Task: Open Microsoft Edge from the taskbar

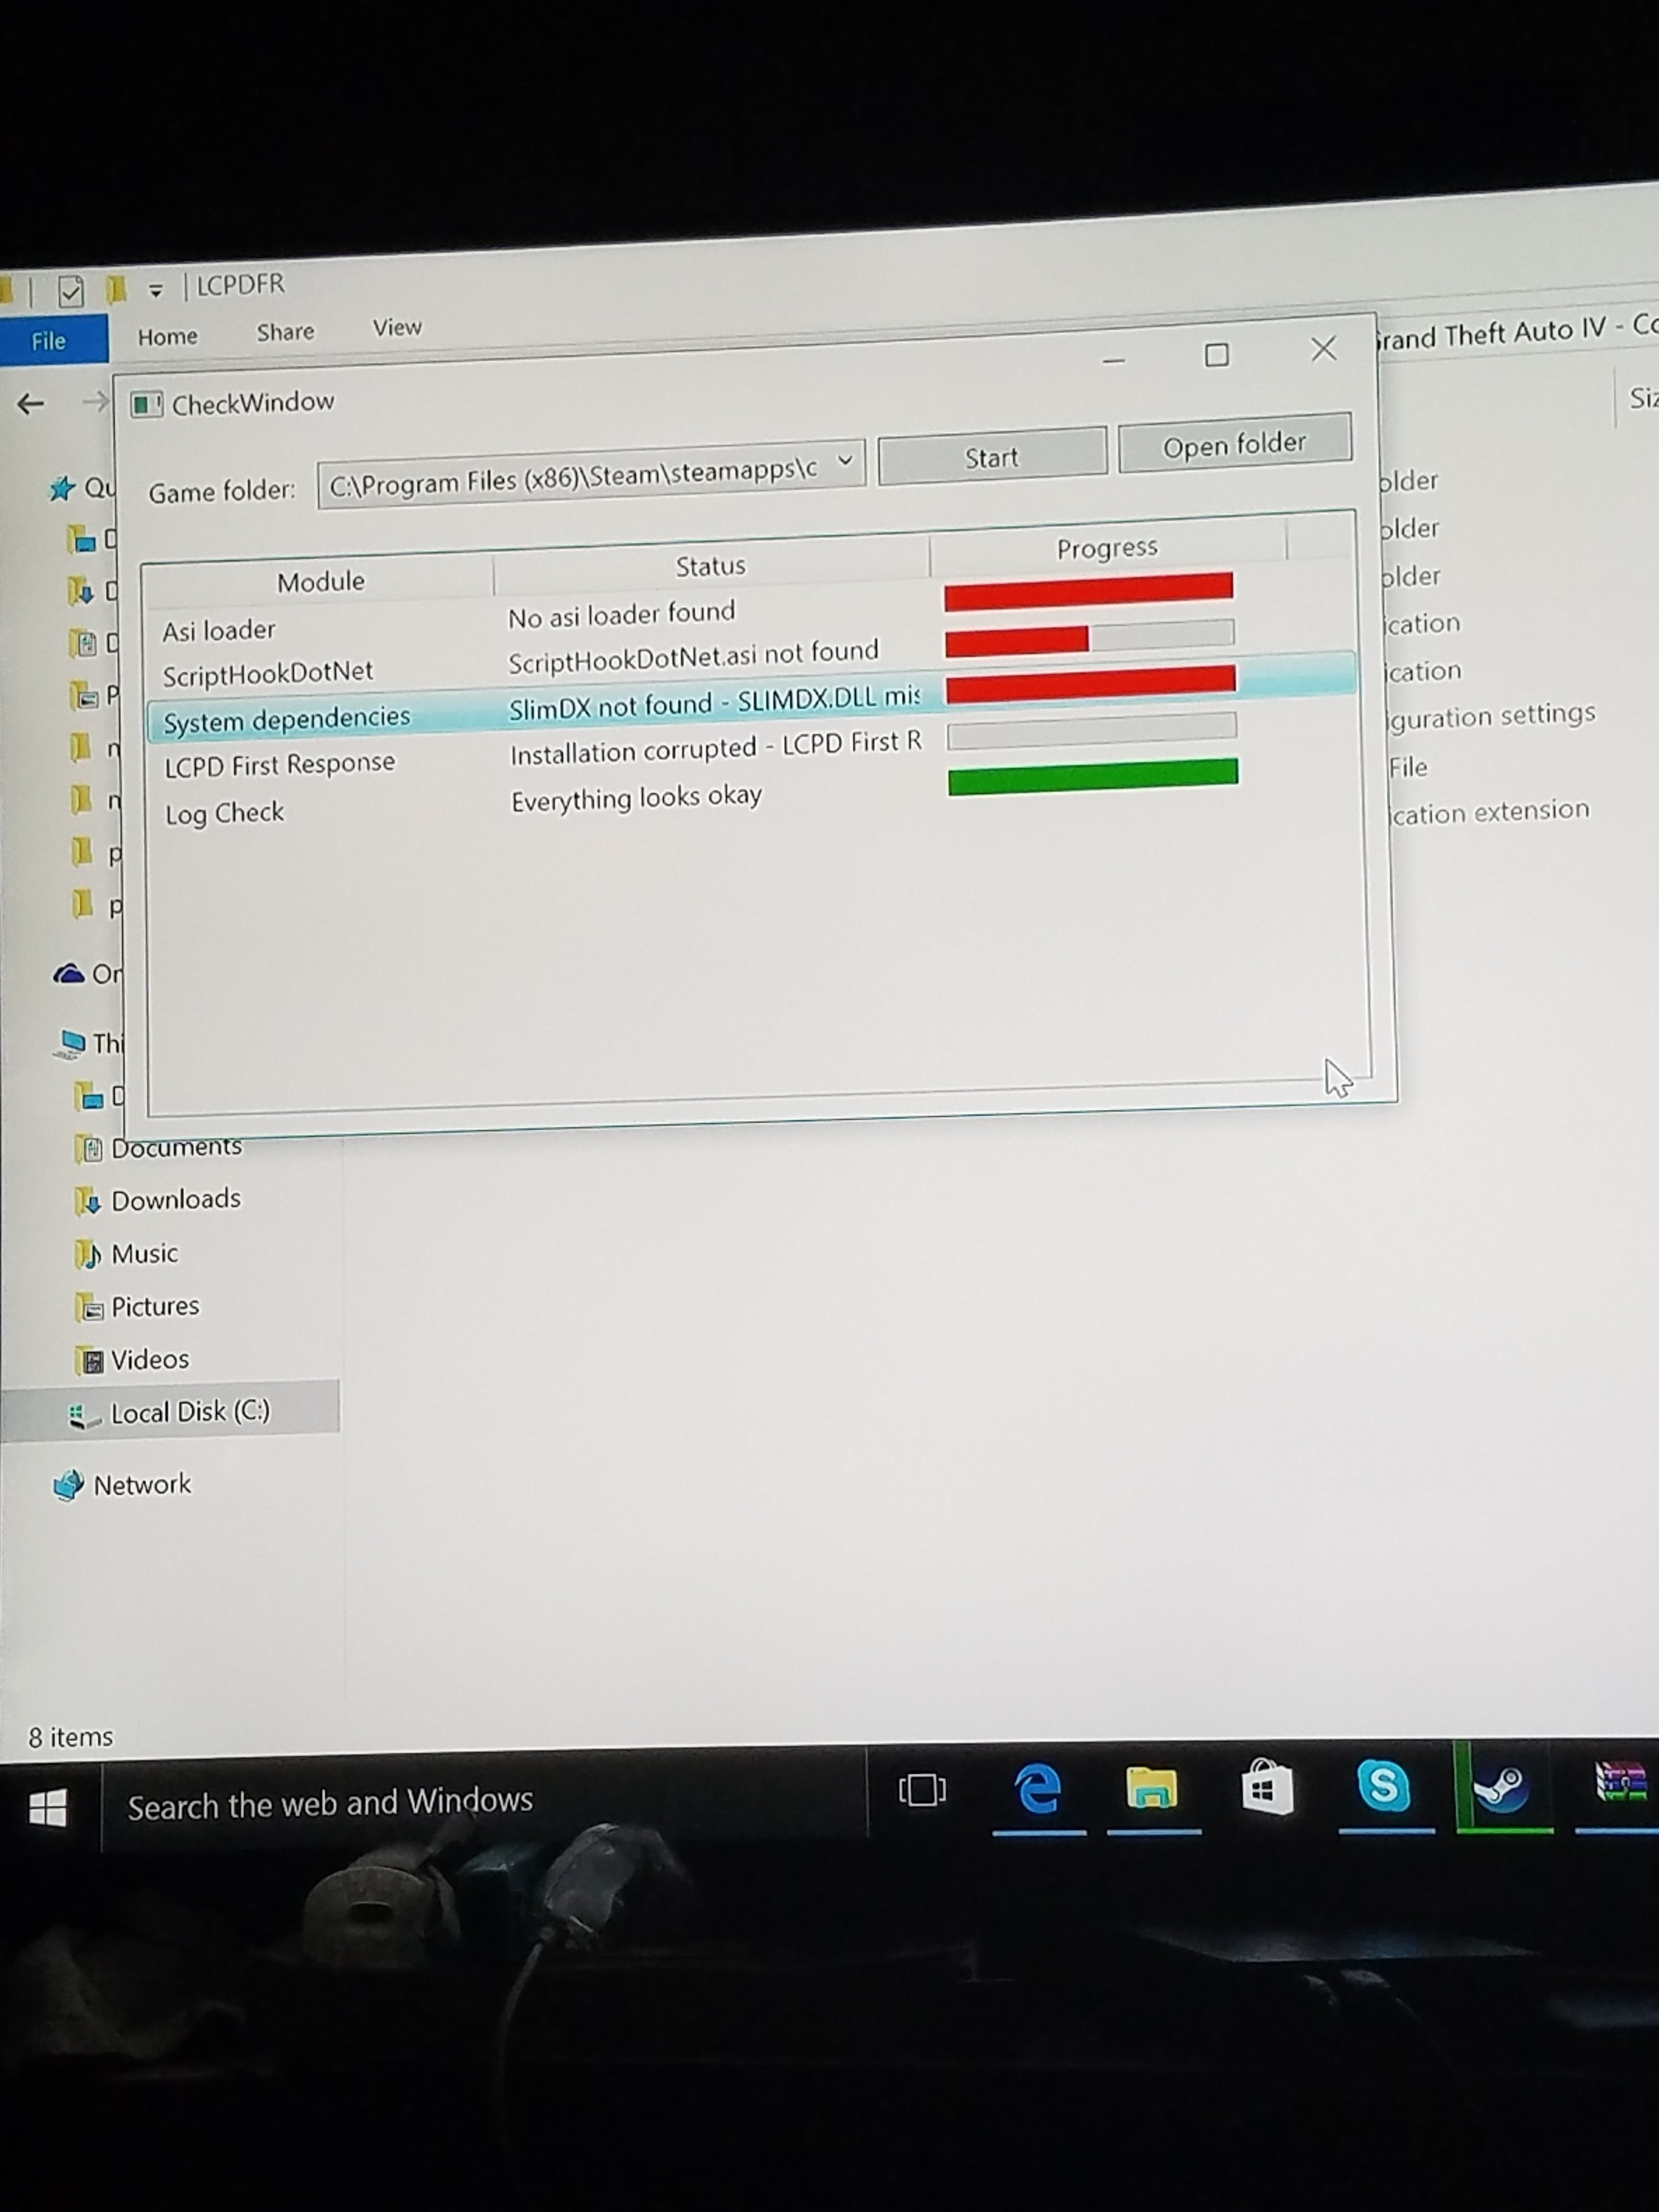Action: pyautogui.click(x=1038, y=1789)
